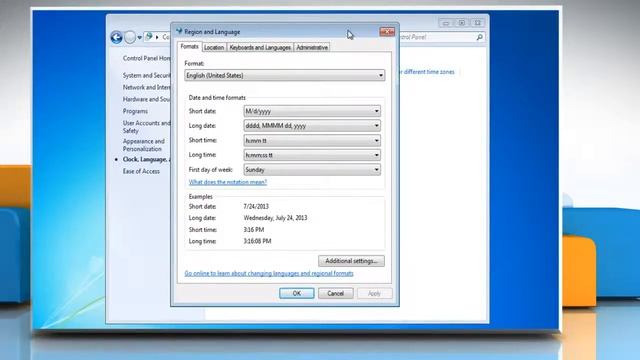Switch to the Location tab
This screenshot has width=640, height=360.
214,47
